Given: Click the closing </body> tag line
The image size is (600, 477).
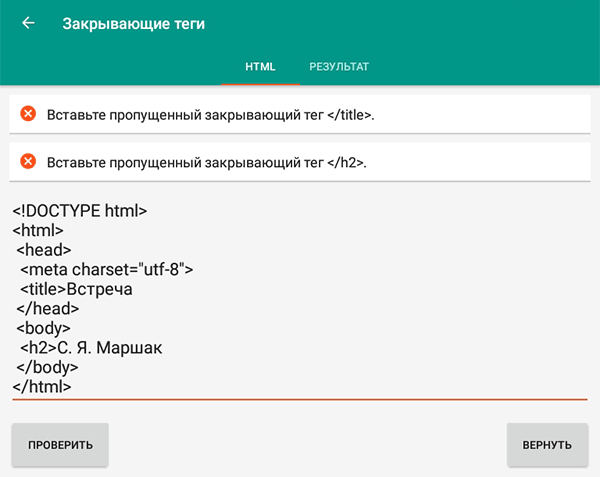Looking at the screenshot, I should (x=47, y=367).
